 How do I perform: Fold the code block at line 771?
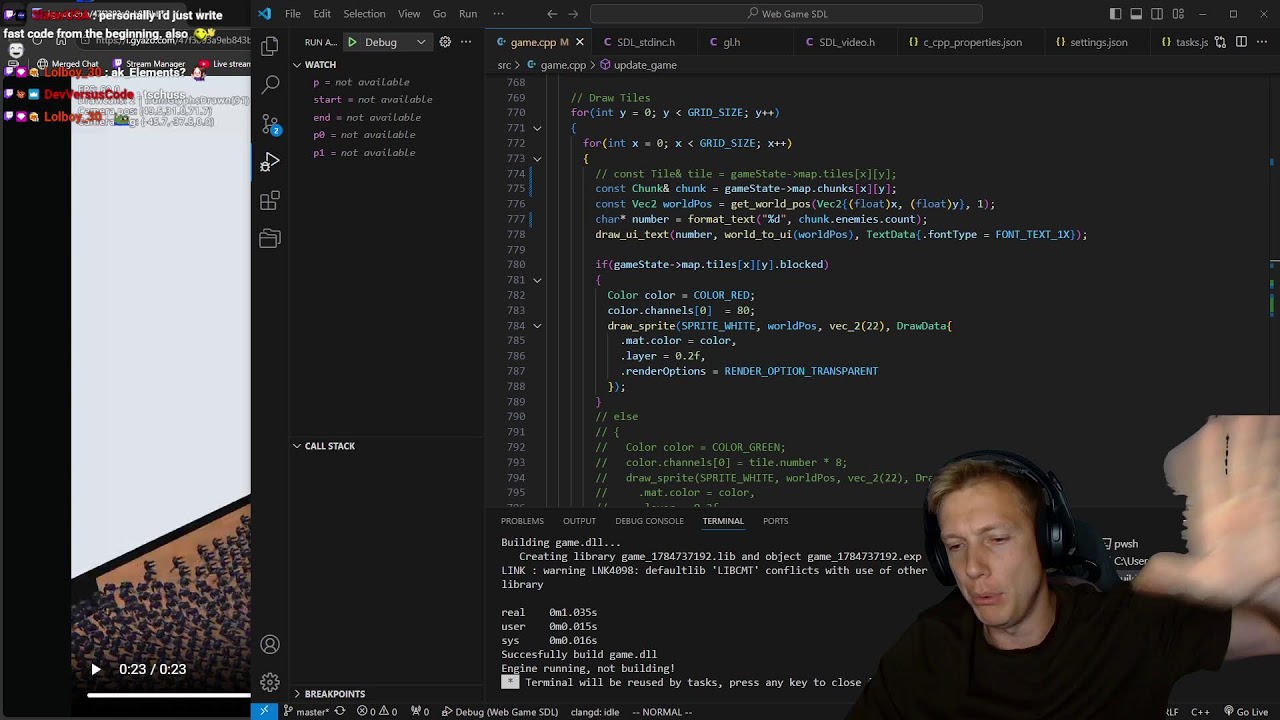[x=537, y=128]
